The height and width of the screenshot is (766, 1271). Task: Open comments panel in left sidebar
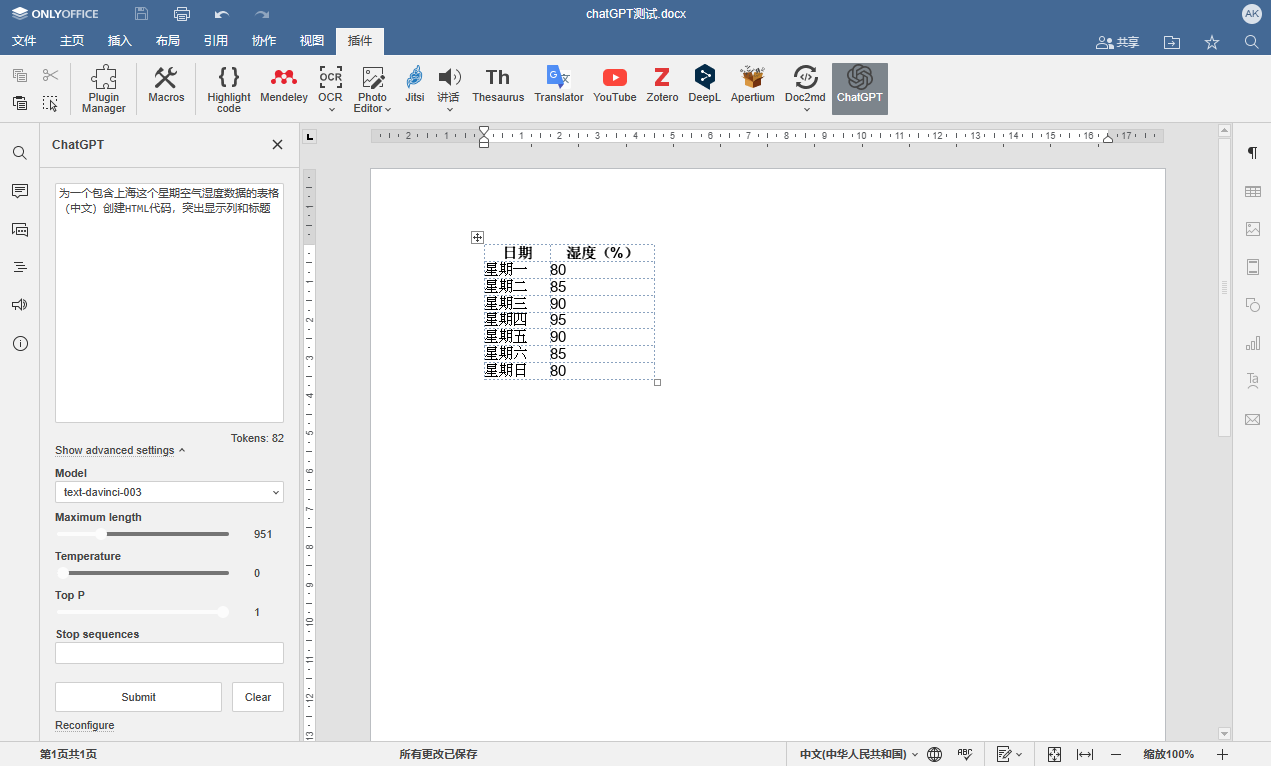[20, 191]
